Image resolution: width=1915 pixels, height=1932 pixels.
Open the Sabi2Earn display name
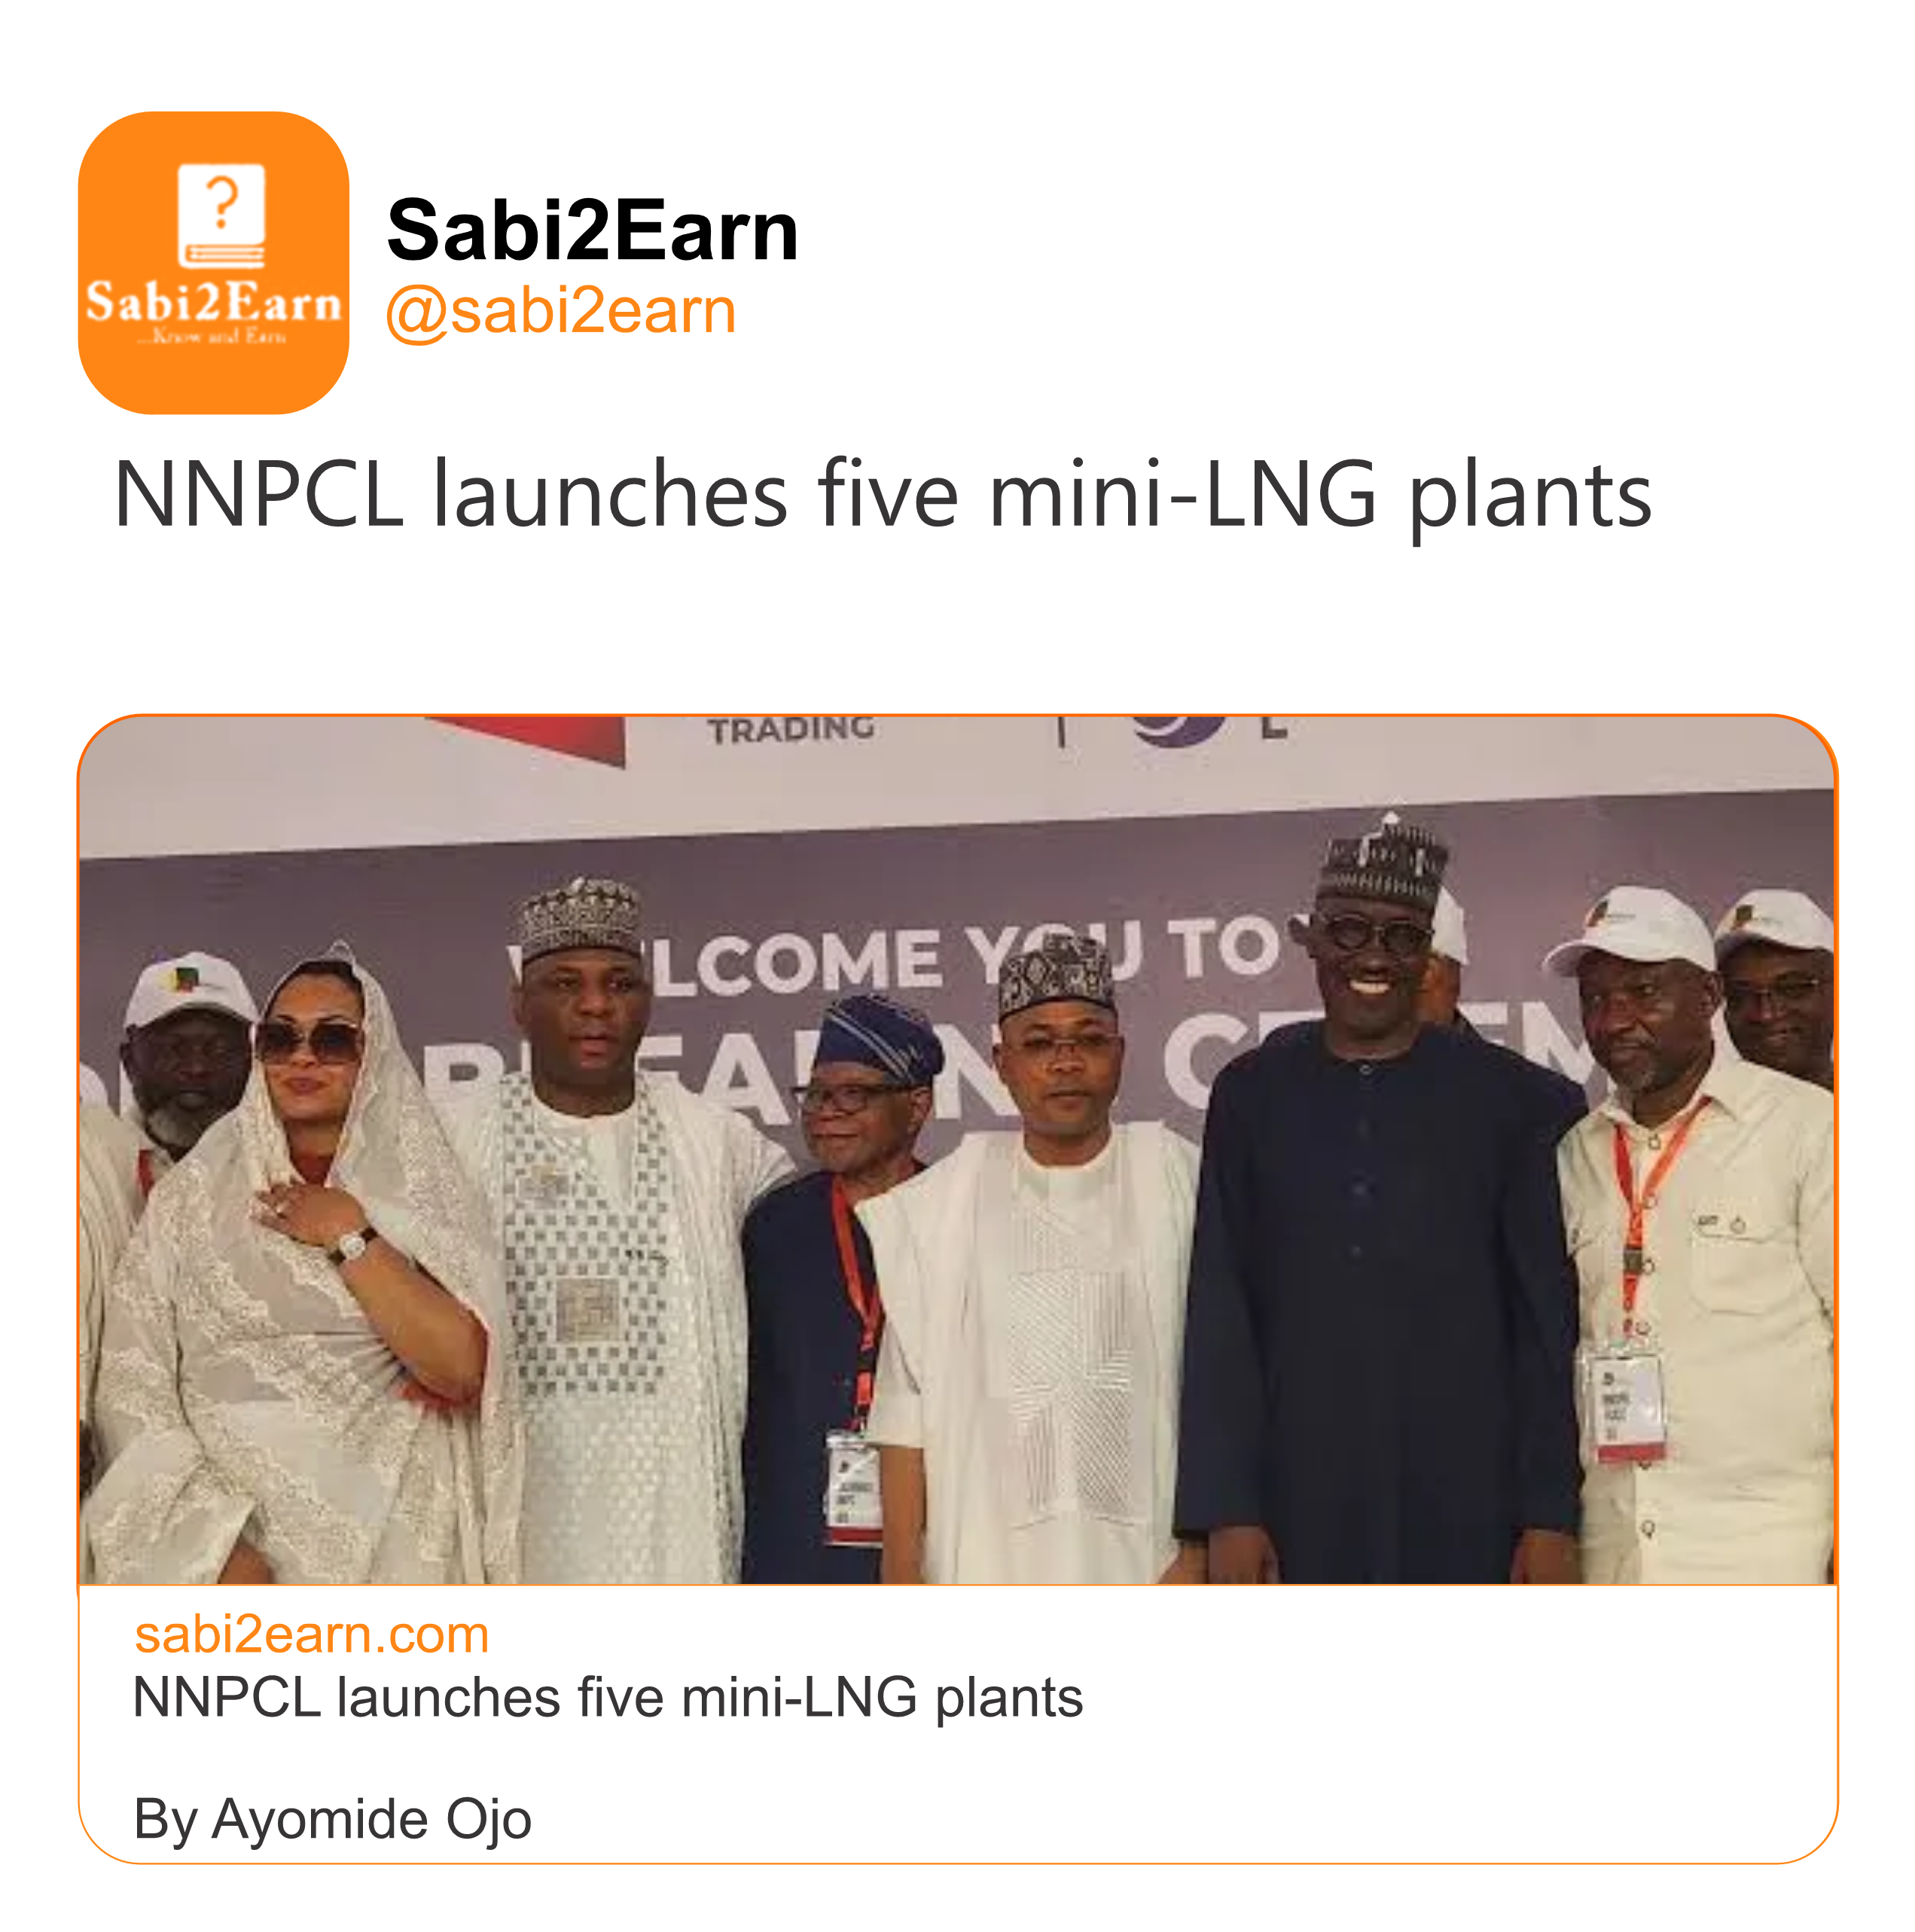[x=592, y=230]
